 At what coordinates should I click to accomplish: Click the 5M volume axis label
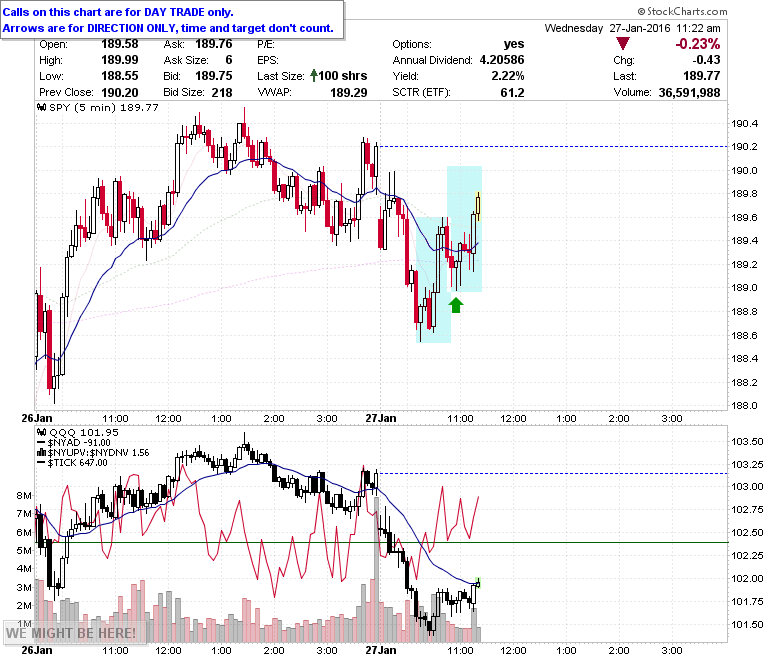tap(24, 551)
